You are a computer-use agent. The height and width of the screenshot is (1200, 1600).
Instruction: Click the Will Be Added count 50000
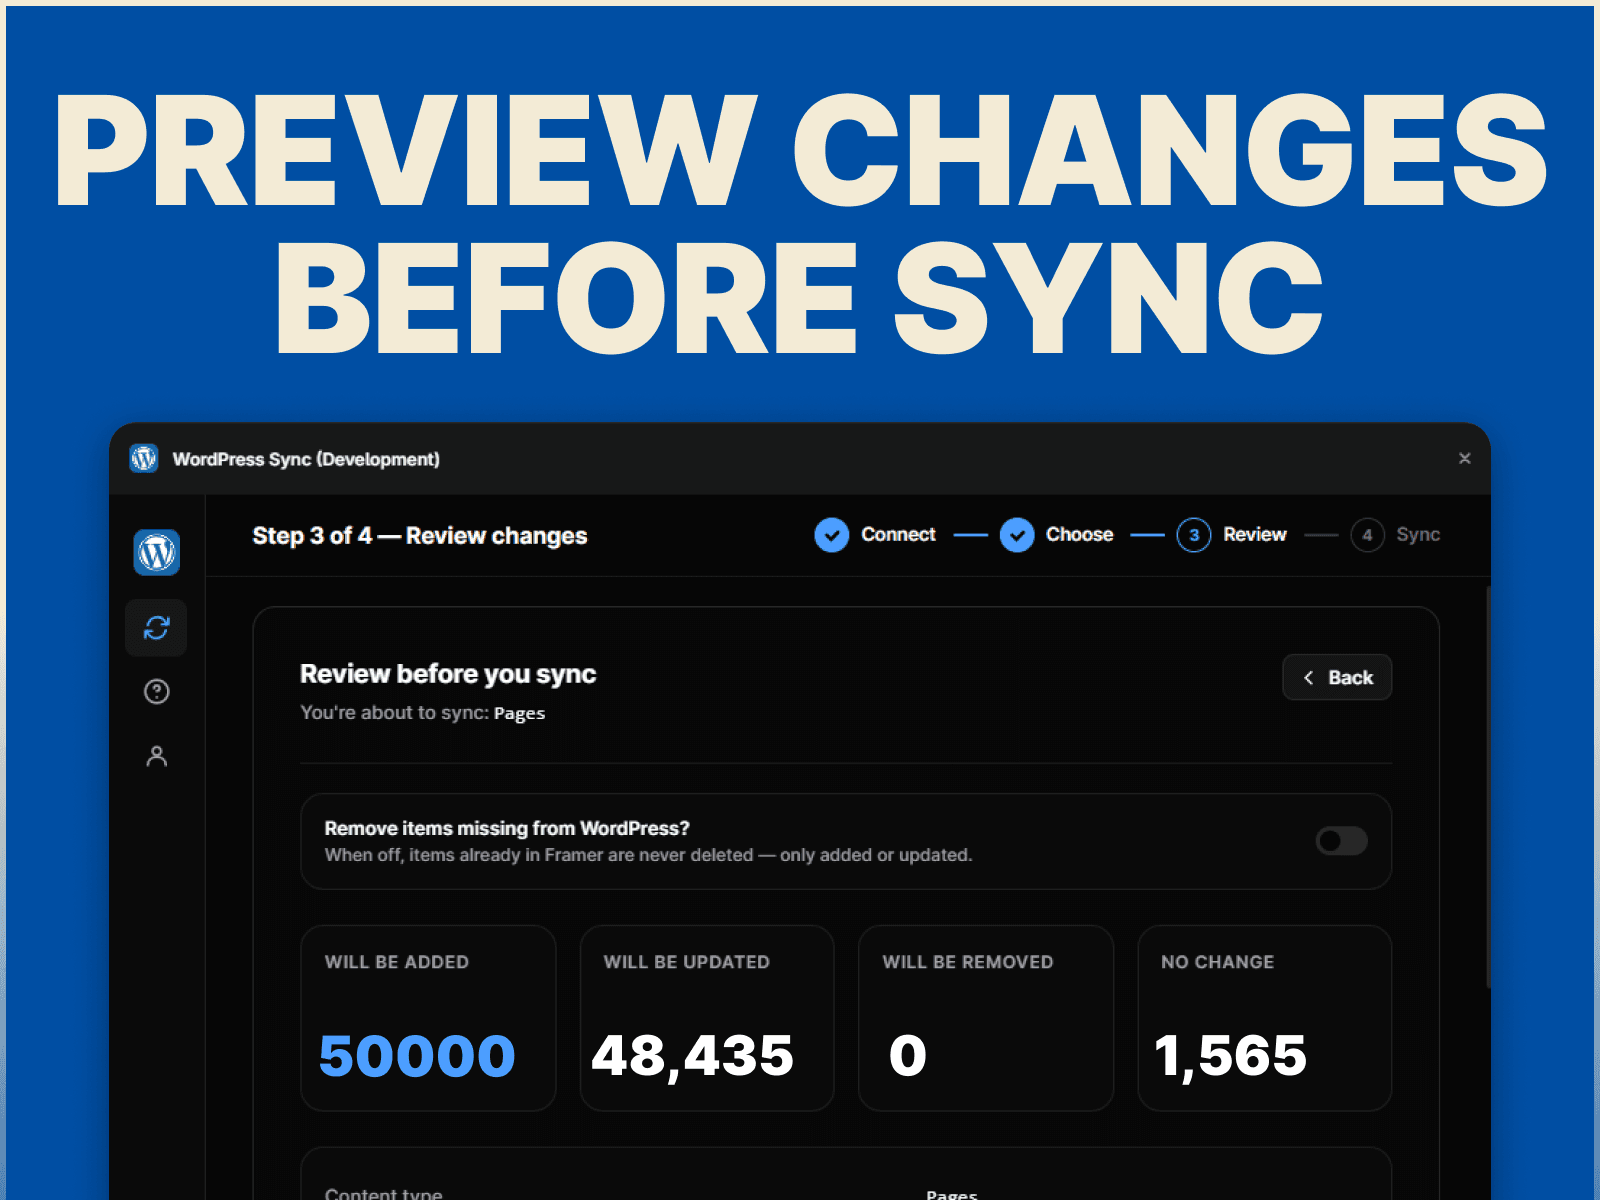pyautogui.click(x=417, y=1056)
